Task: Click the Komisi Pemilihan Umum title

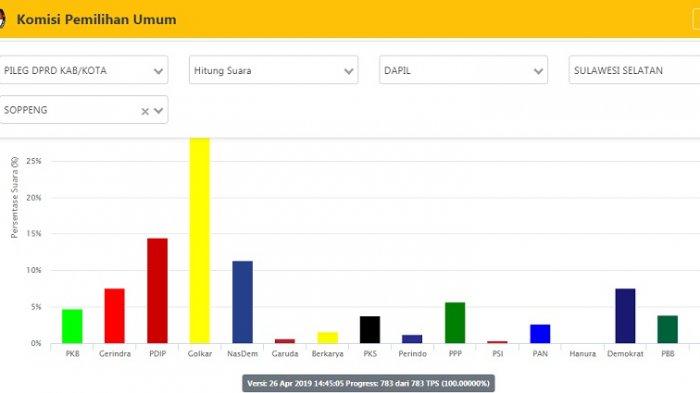Action: click(x=96, y=20)
